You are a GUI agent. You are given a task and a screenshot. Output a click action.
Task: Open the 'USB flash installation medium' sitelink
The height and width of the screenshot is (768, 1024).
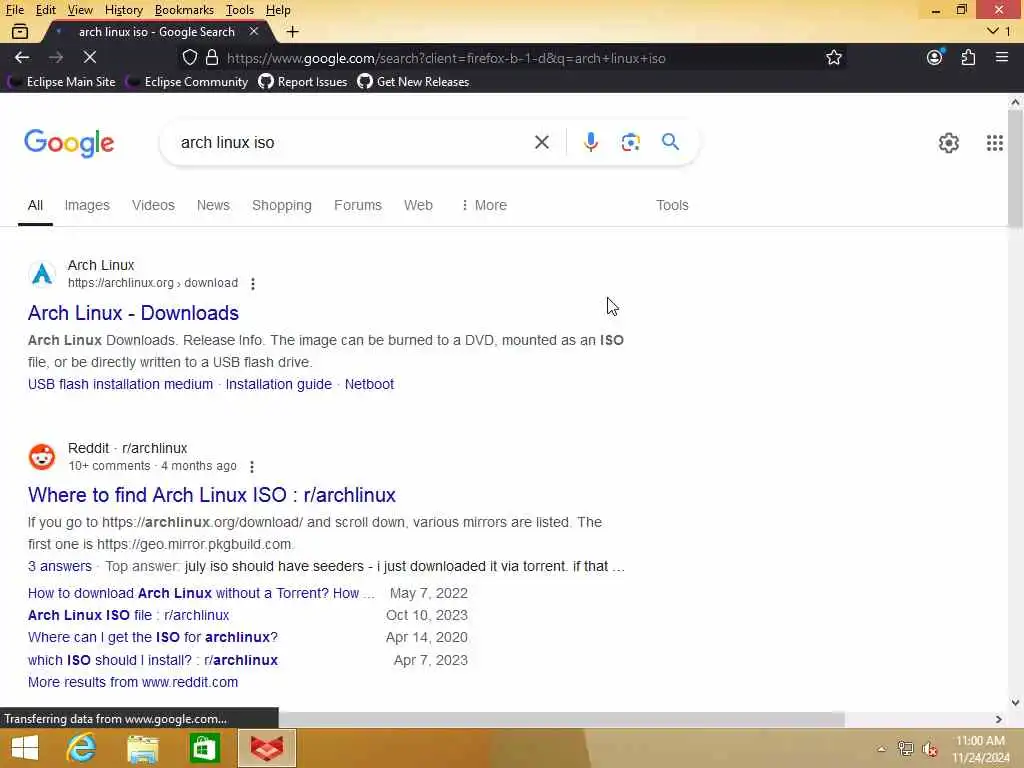[x=120, y=384]
